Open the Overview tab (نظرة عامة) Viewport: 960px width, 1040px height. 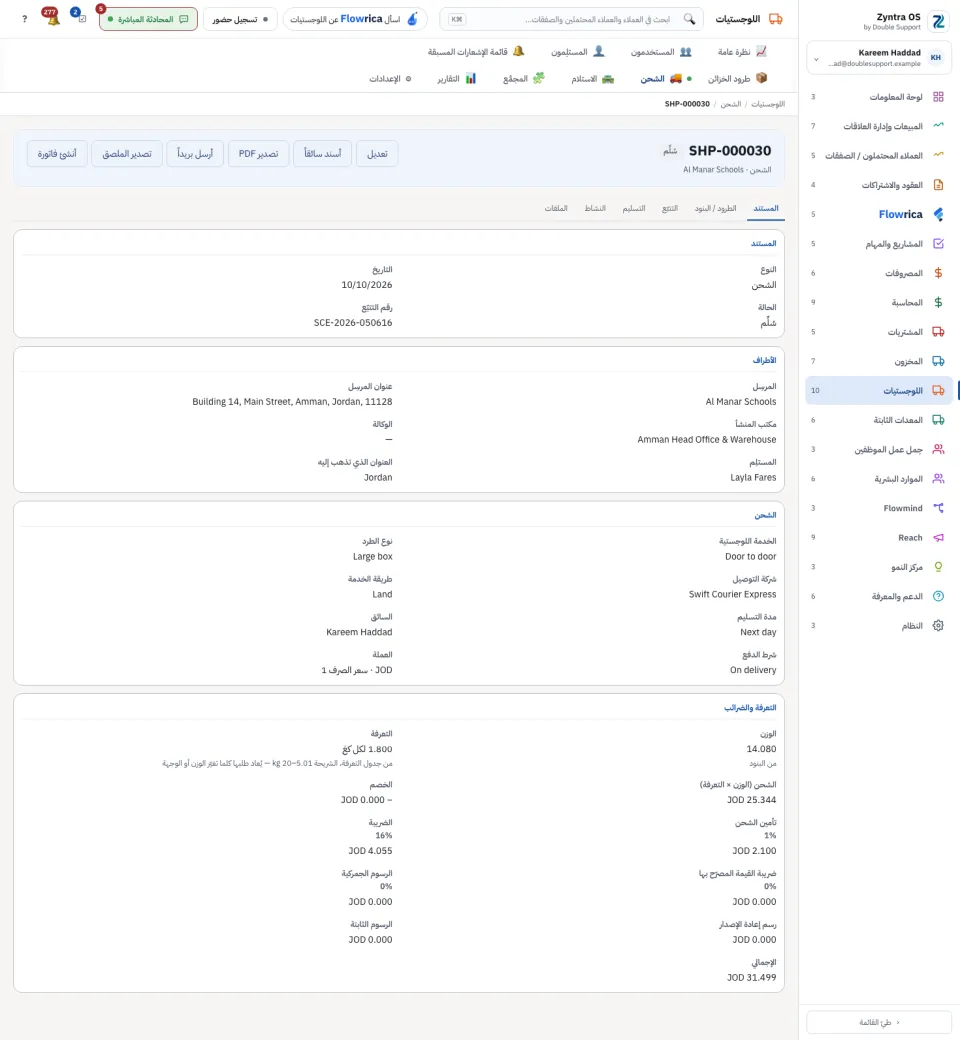742,52
